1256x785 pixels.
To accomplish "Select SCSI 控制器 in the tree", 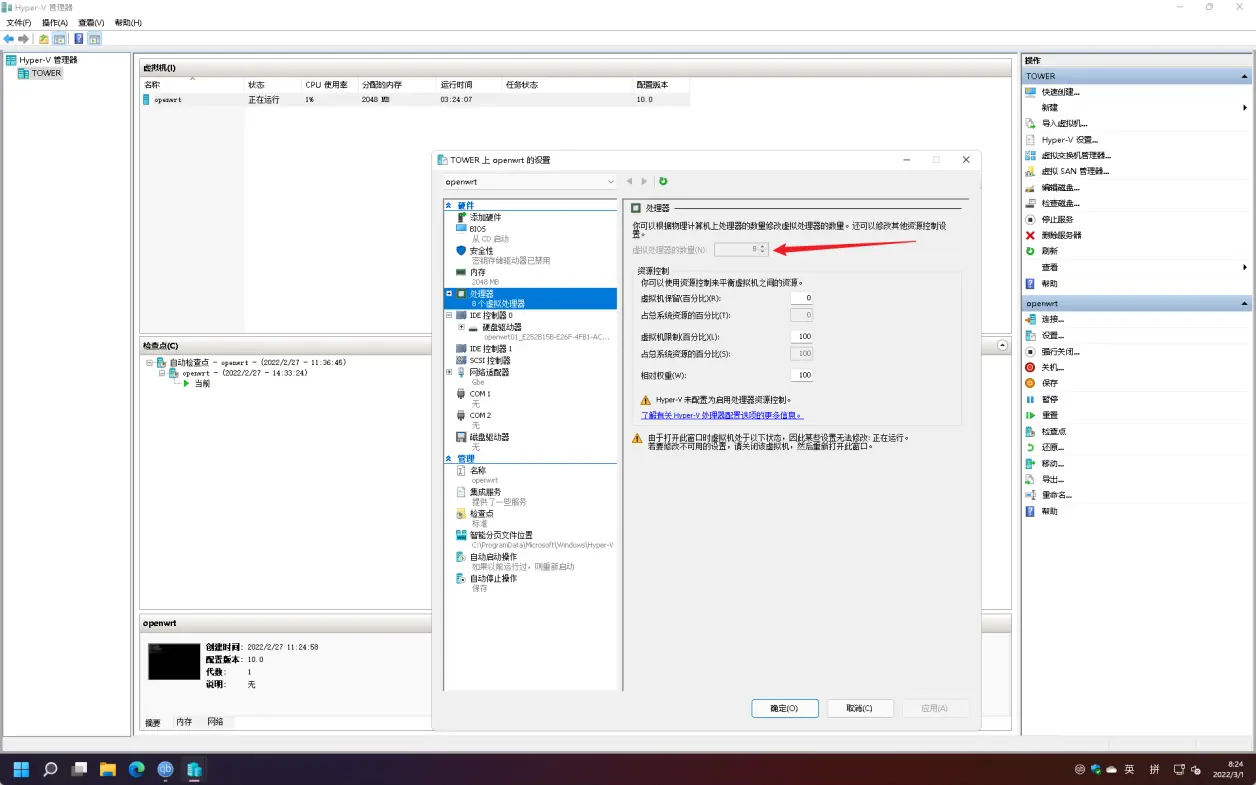I will [x=490, y=360].
